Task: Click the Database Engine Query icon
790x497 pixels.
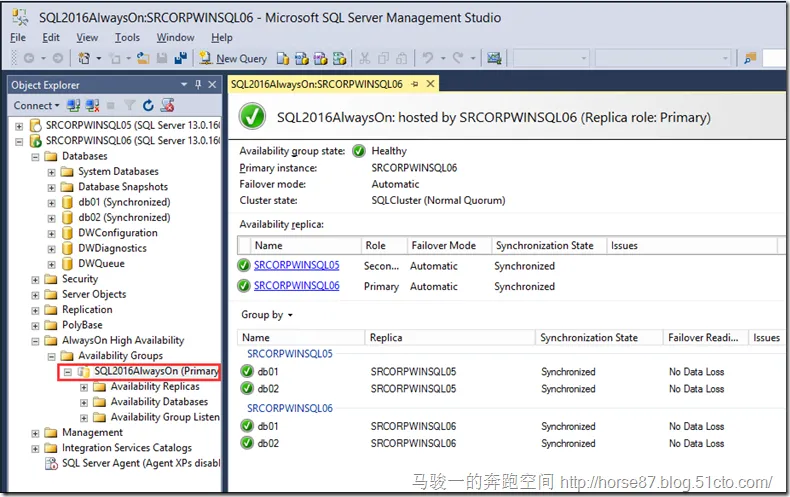Action: tap(283, 58)
